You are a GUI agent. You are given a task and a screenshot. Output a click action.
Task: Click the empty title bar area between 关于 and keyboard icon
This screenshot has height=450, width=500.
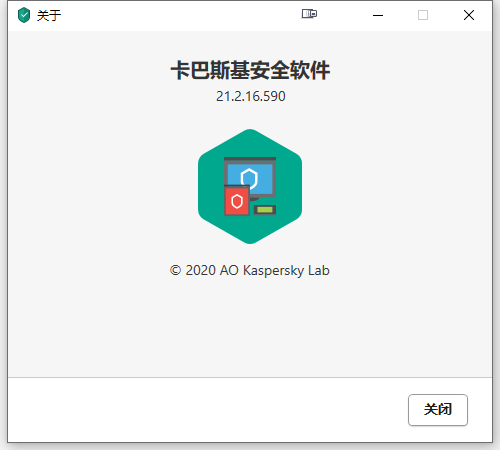pyautogui.click(x=180, y=15)
